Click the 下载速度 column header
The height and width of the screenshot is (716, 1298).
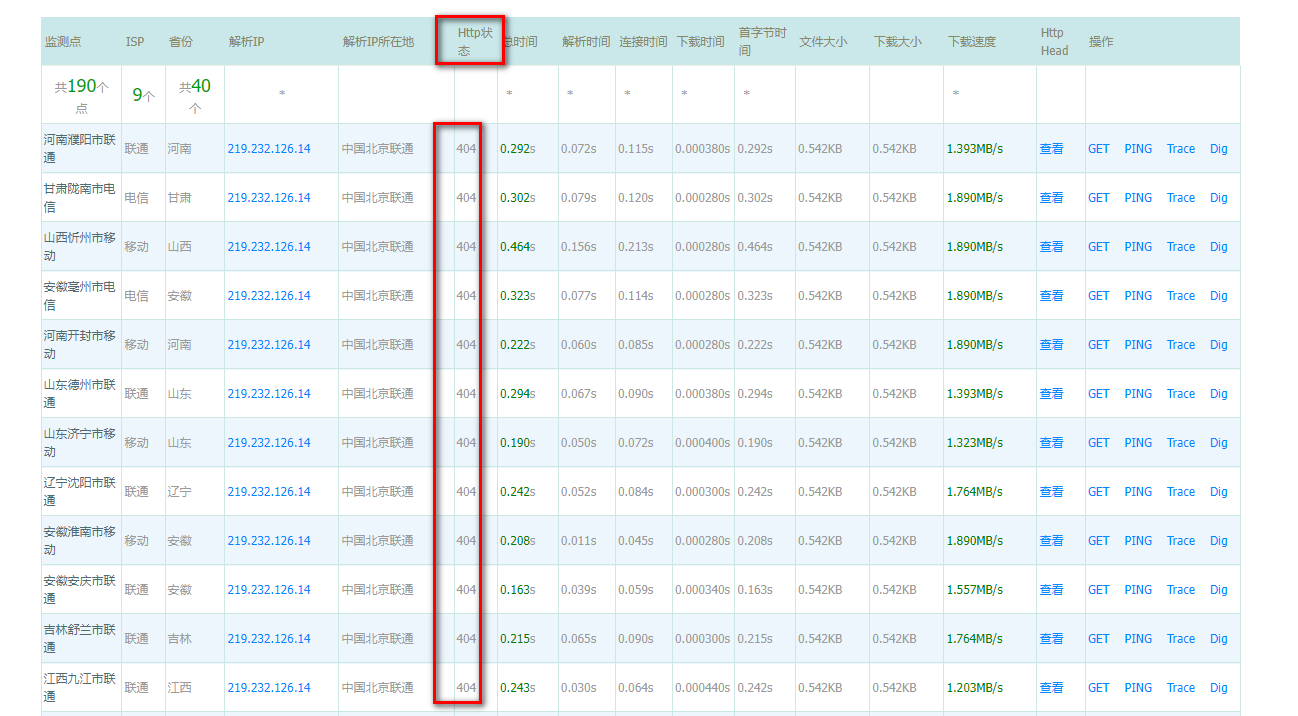[x=972, y=42]
